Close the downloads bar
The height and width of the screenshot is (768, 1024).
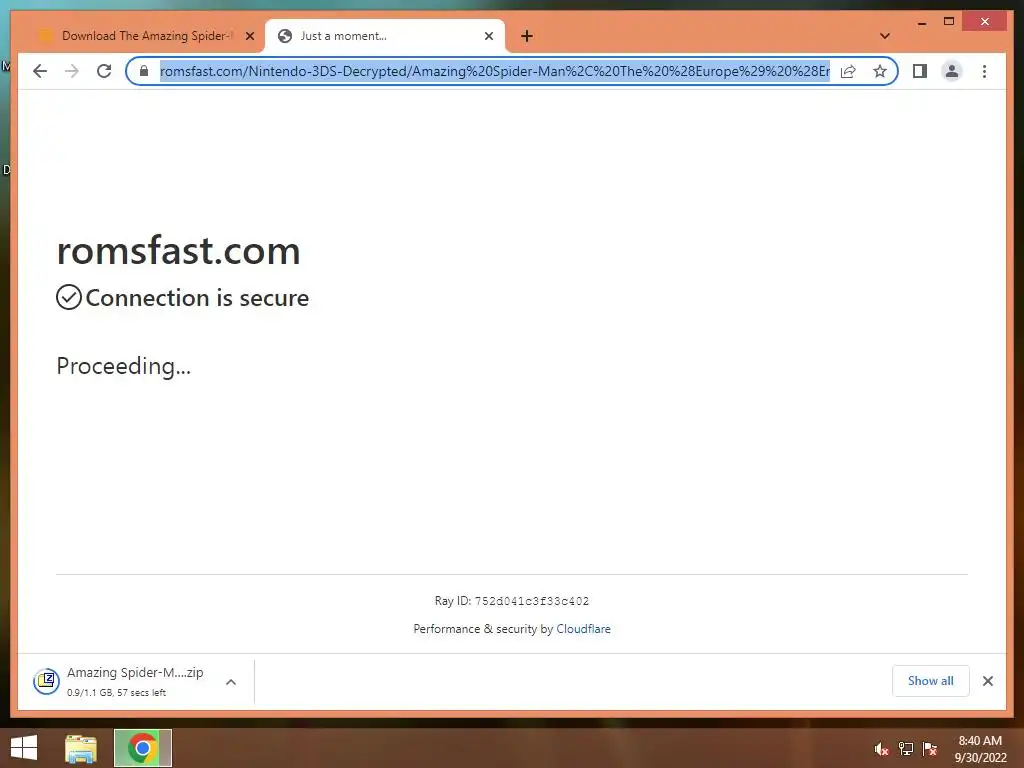[x=987, y=681]
